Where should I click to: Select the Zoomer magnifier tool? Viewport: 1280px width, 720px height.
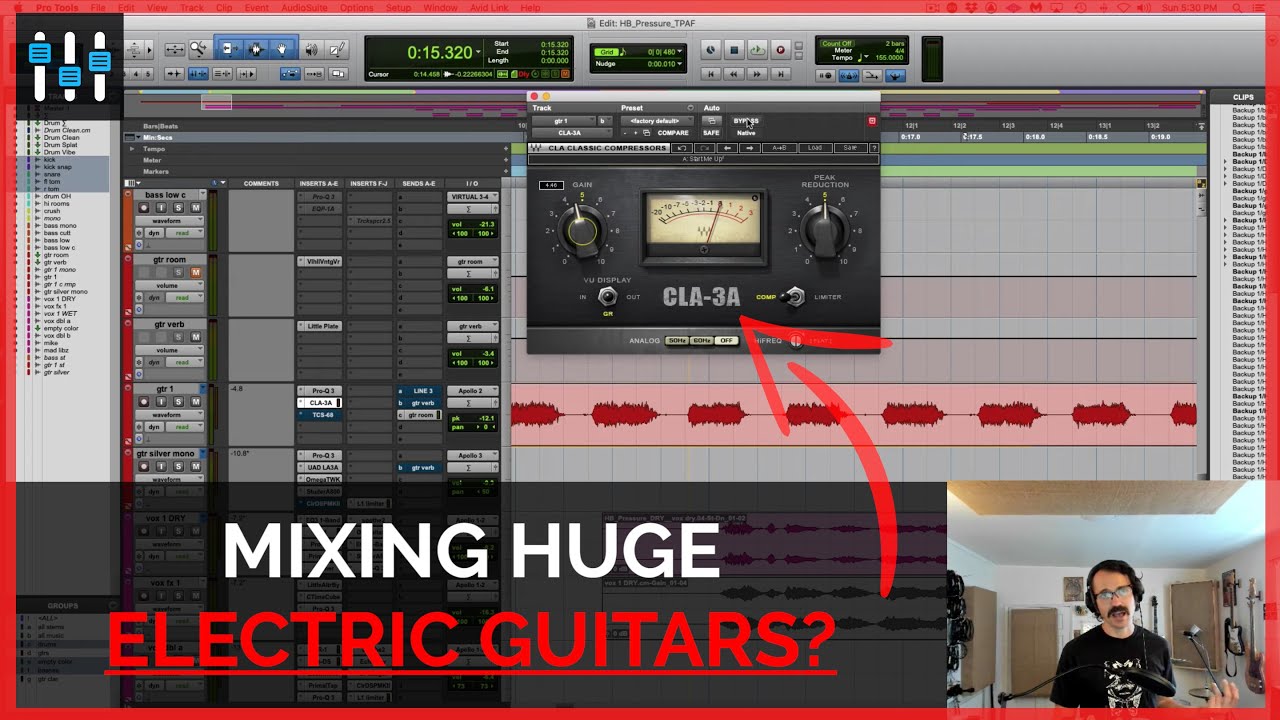(x=198, y=49)
